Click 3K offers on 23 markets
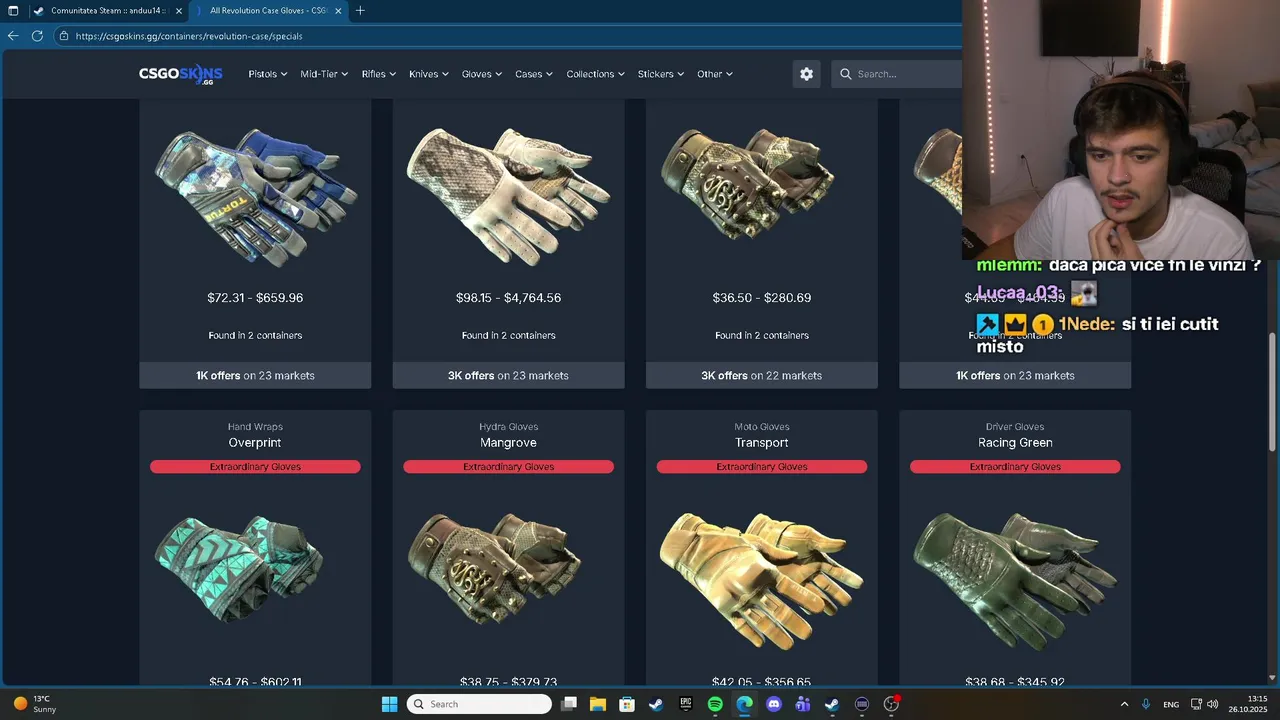Image resolution: width=1280 pixels, height=720 pixels. tap(508, 376)
